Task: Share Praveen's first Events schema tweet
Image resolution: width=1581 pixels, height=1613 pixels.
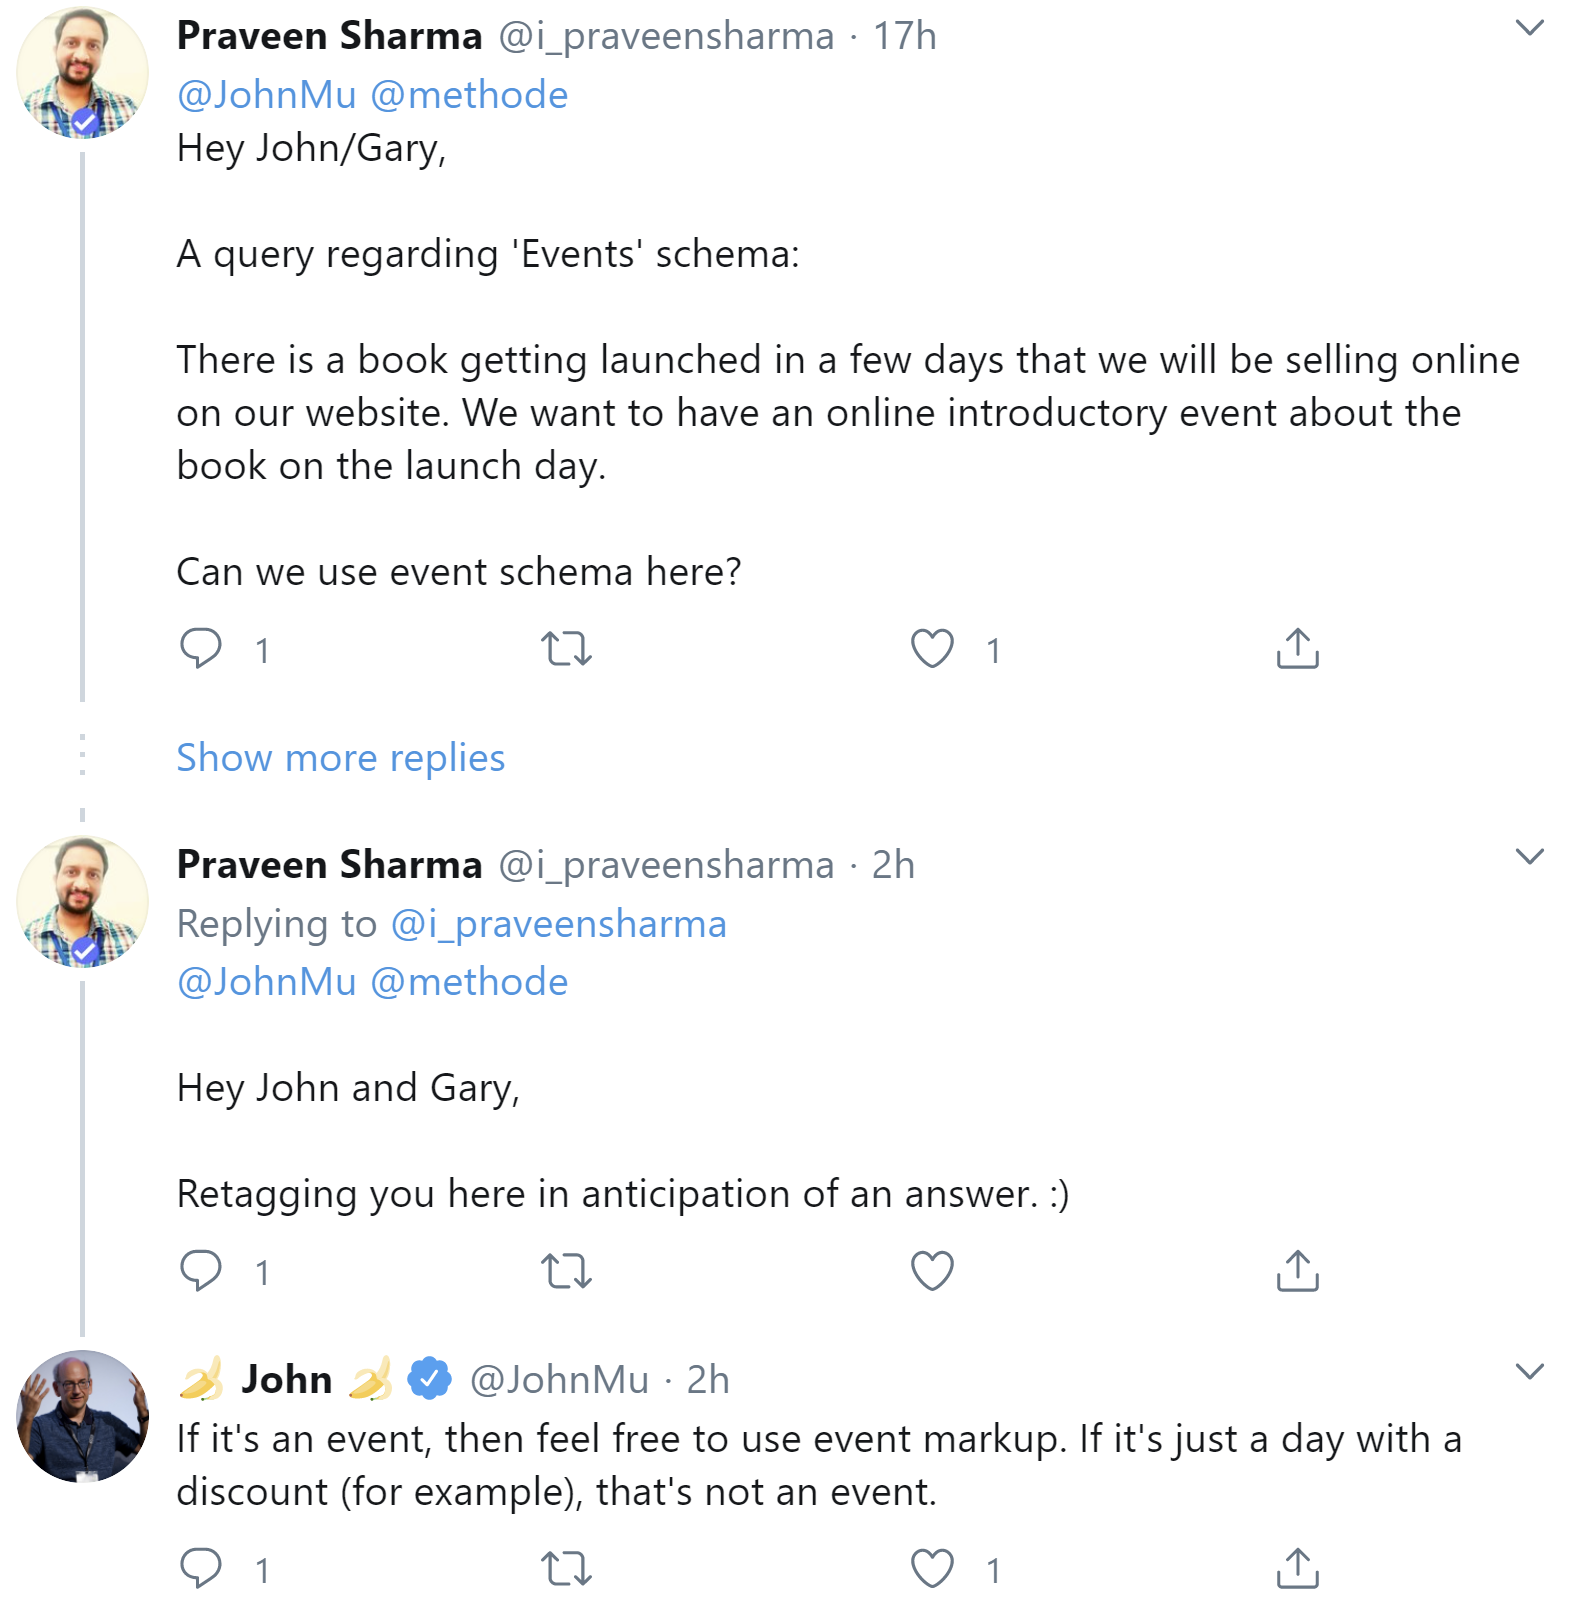Action: [1297, 649]
